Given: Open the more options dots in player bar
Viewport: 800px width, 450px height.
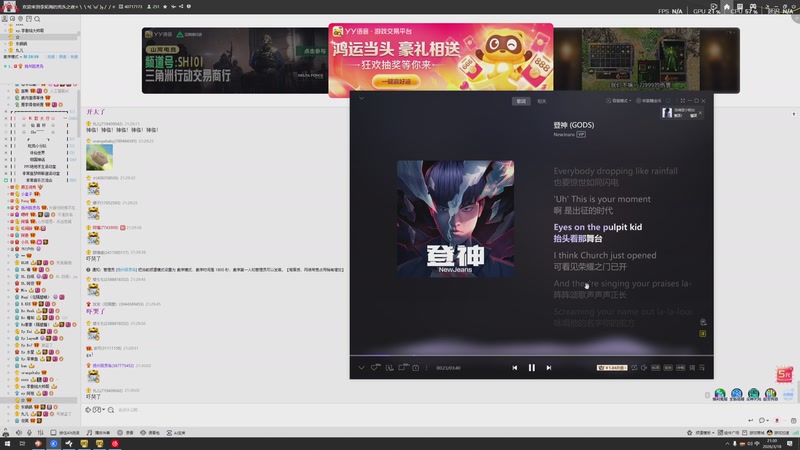Looking at the screenshot, I should (427, 367).
